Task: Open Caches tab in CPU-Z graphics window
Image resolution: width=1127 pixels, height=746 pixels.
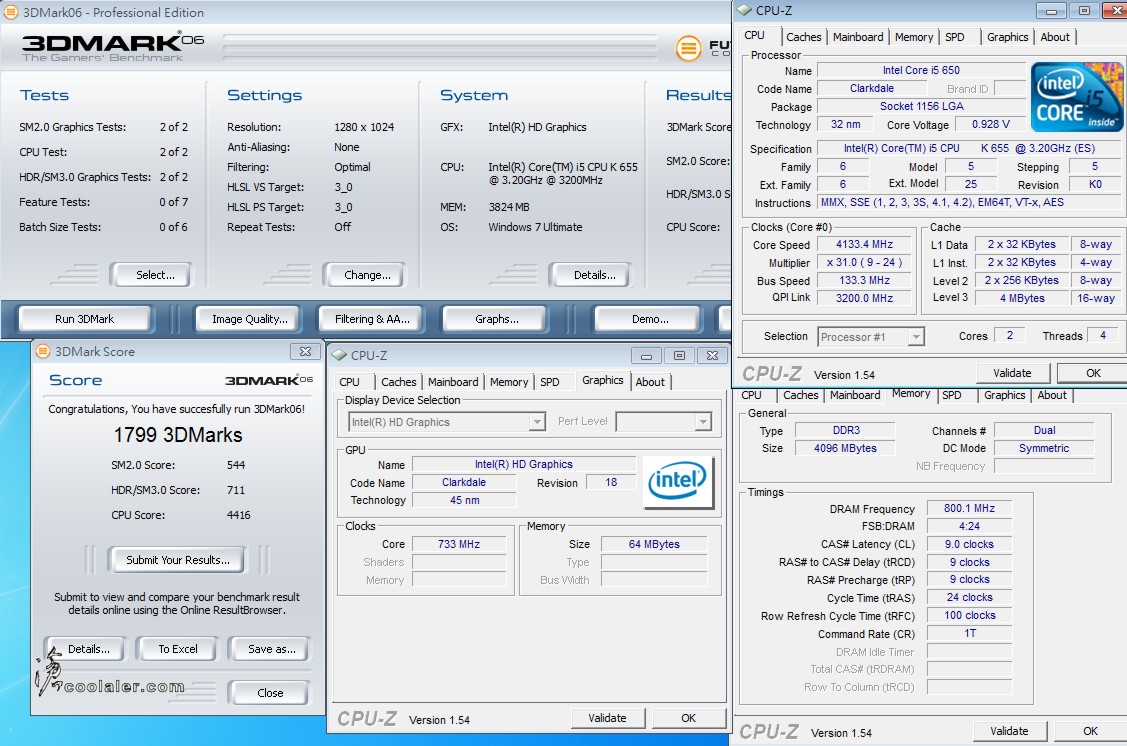Action: [399, 382]
